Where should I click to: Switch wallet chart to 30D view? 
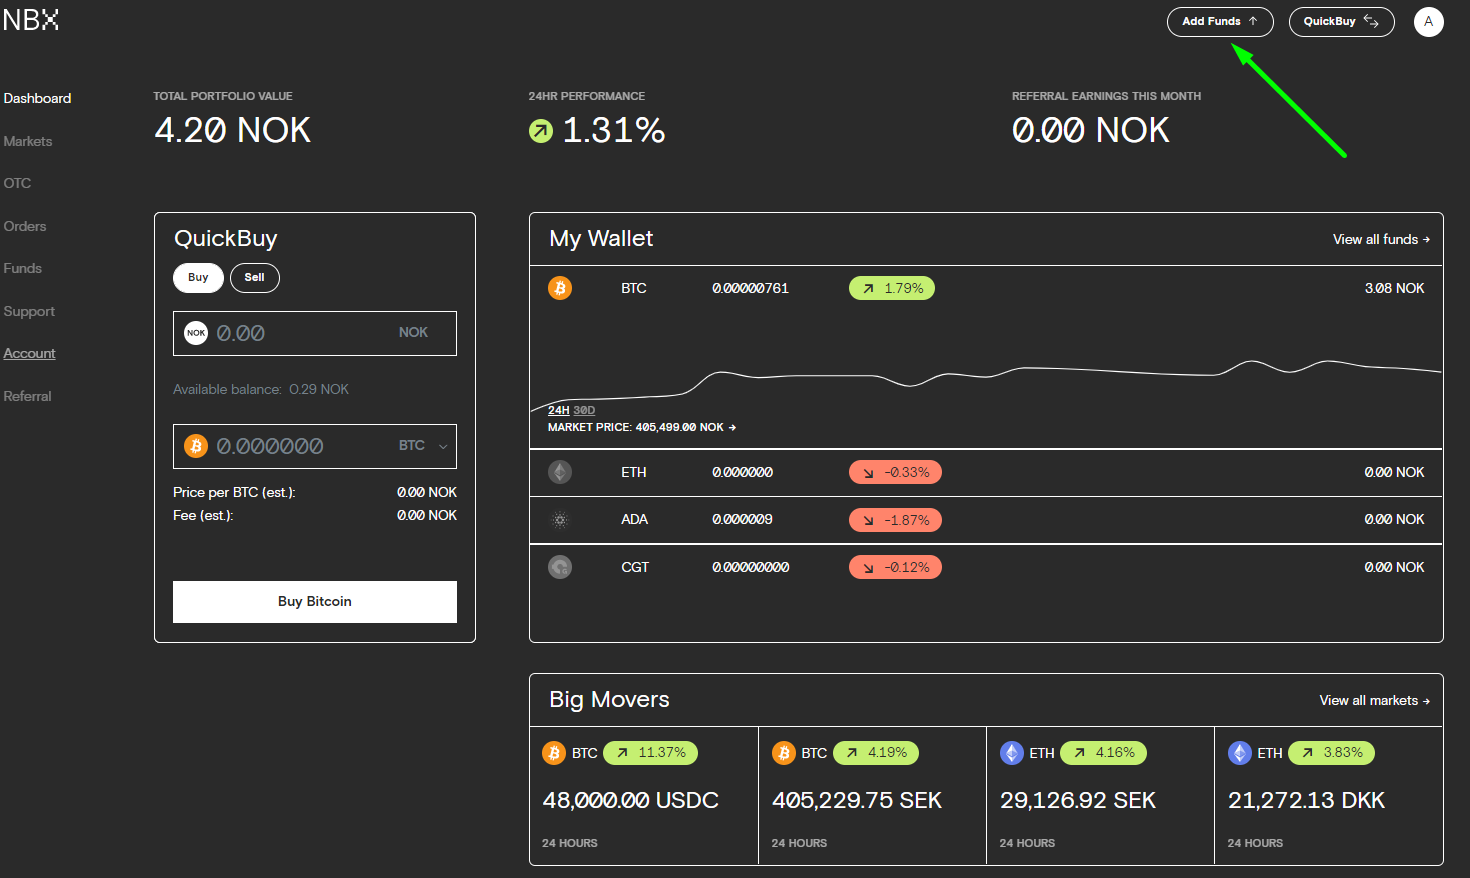[x=584, y=410]
